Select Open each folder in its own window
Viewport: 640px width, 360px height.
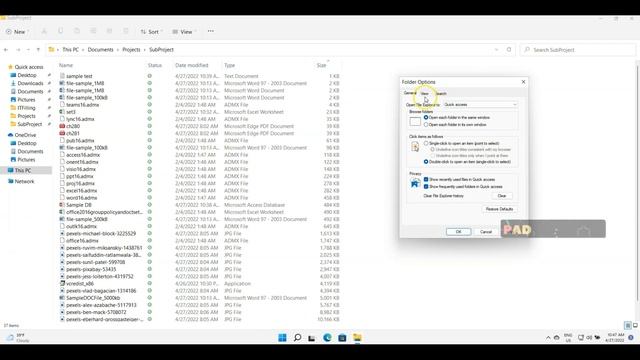(x=426, y=124)
